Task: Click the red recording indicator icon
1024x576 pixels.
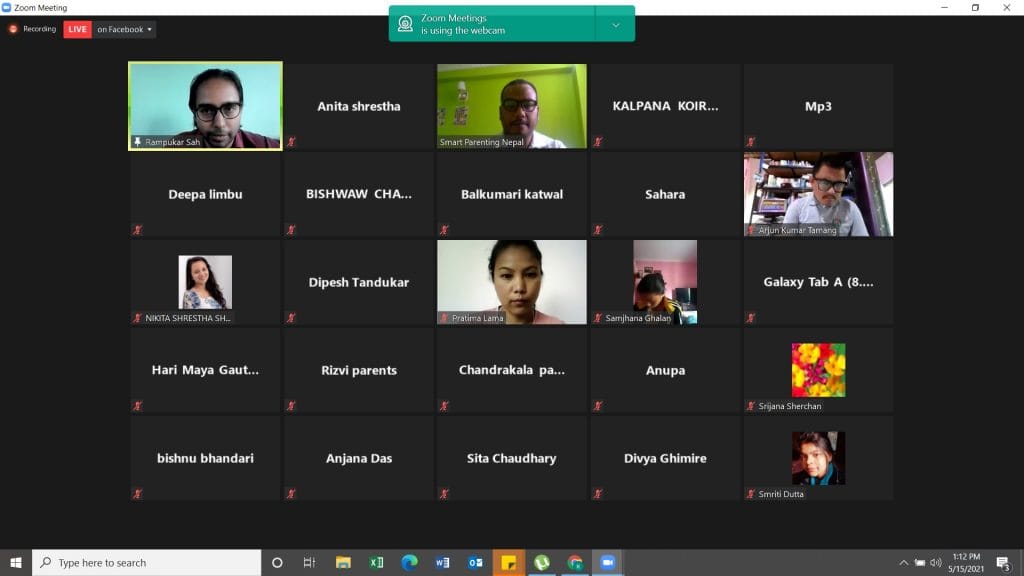Action: coord(13,29)
